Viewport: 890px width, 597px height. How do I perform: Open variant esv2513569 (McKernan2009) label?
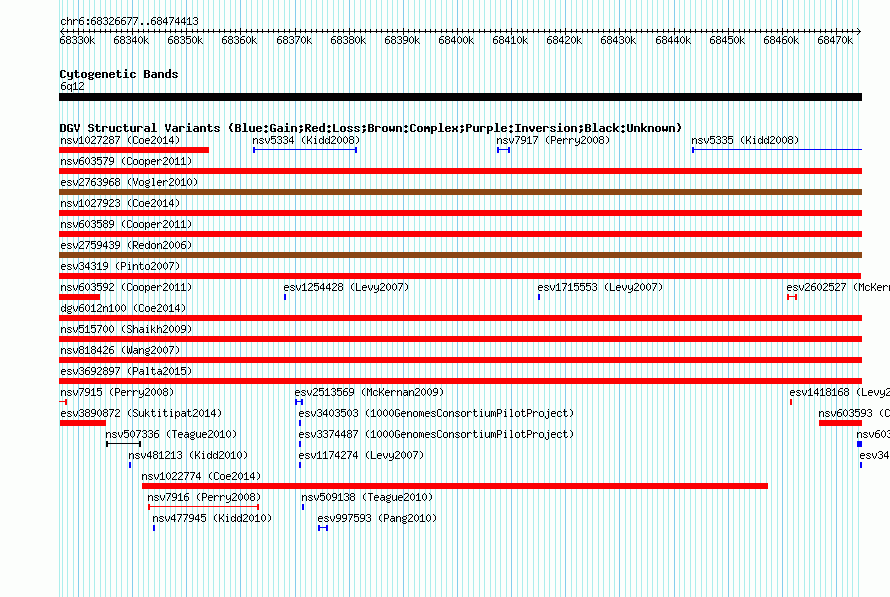point(369,392)
